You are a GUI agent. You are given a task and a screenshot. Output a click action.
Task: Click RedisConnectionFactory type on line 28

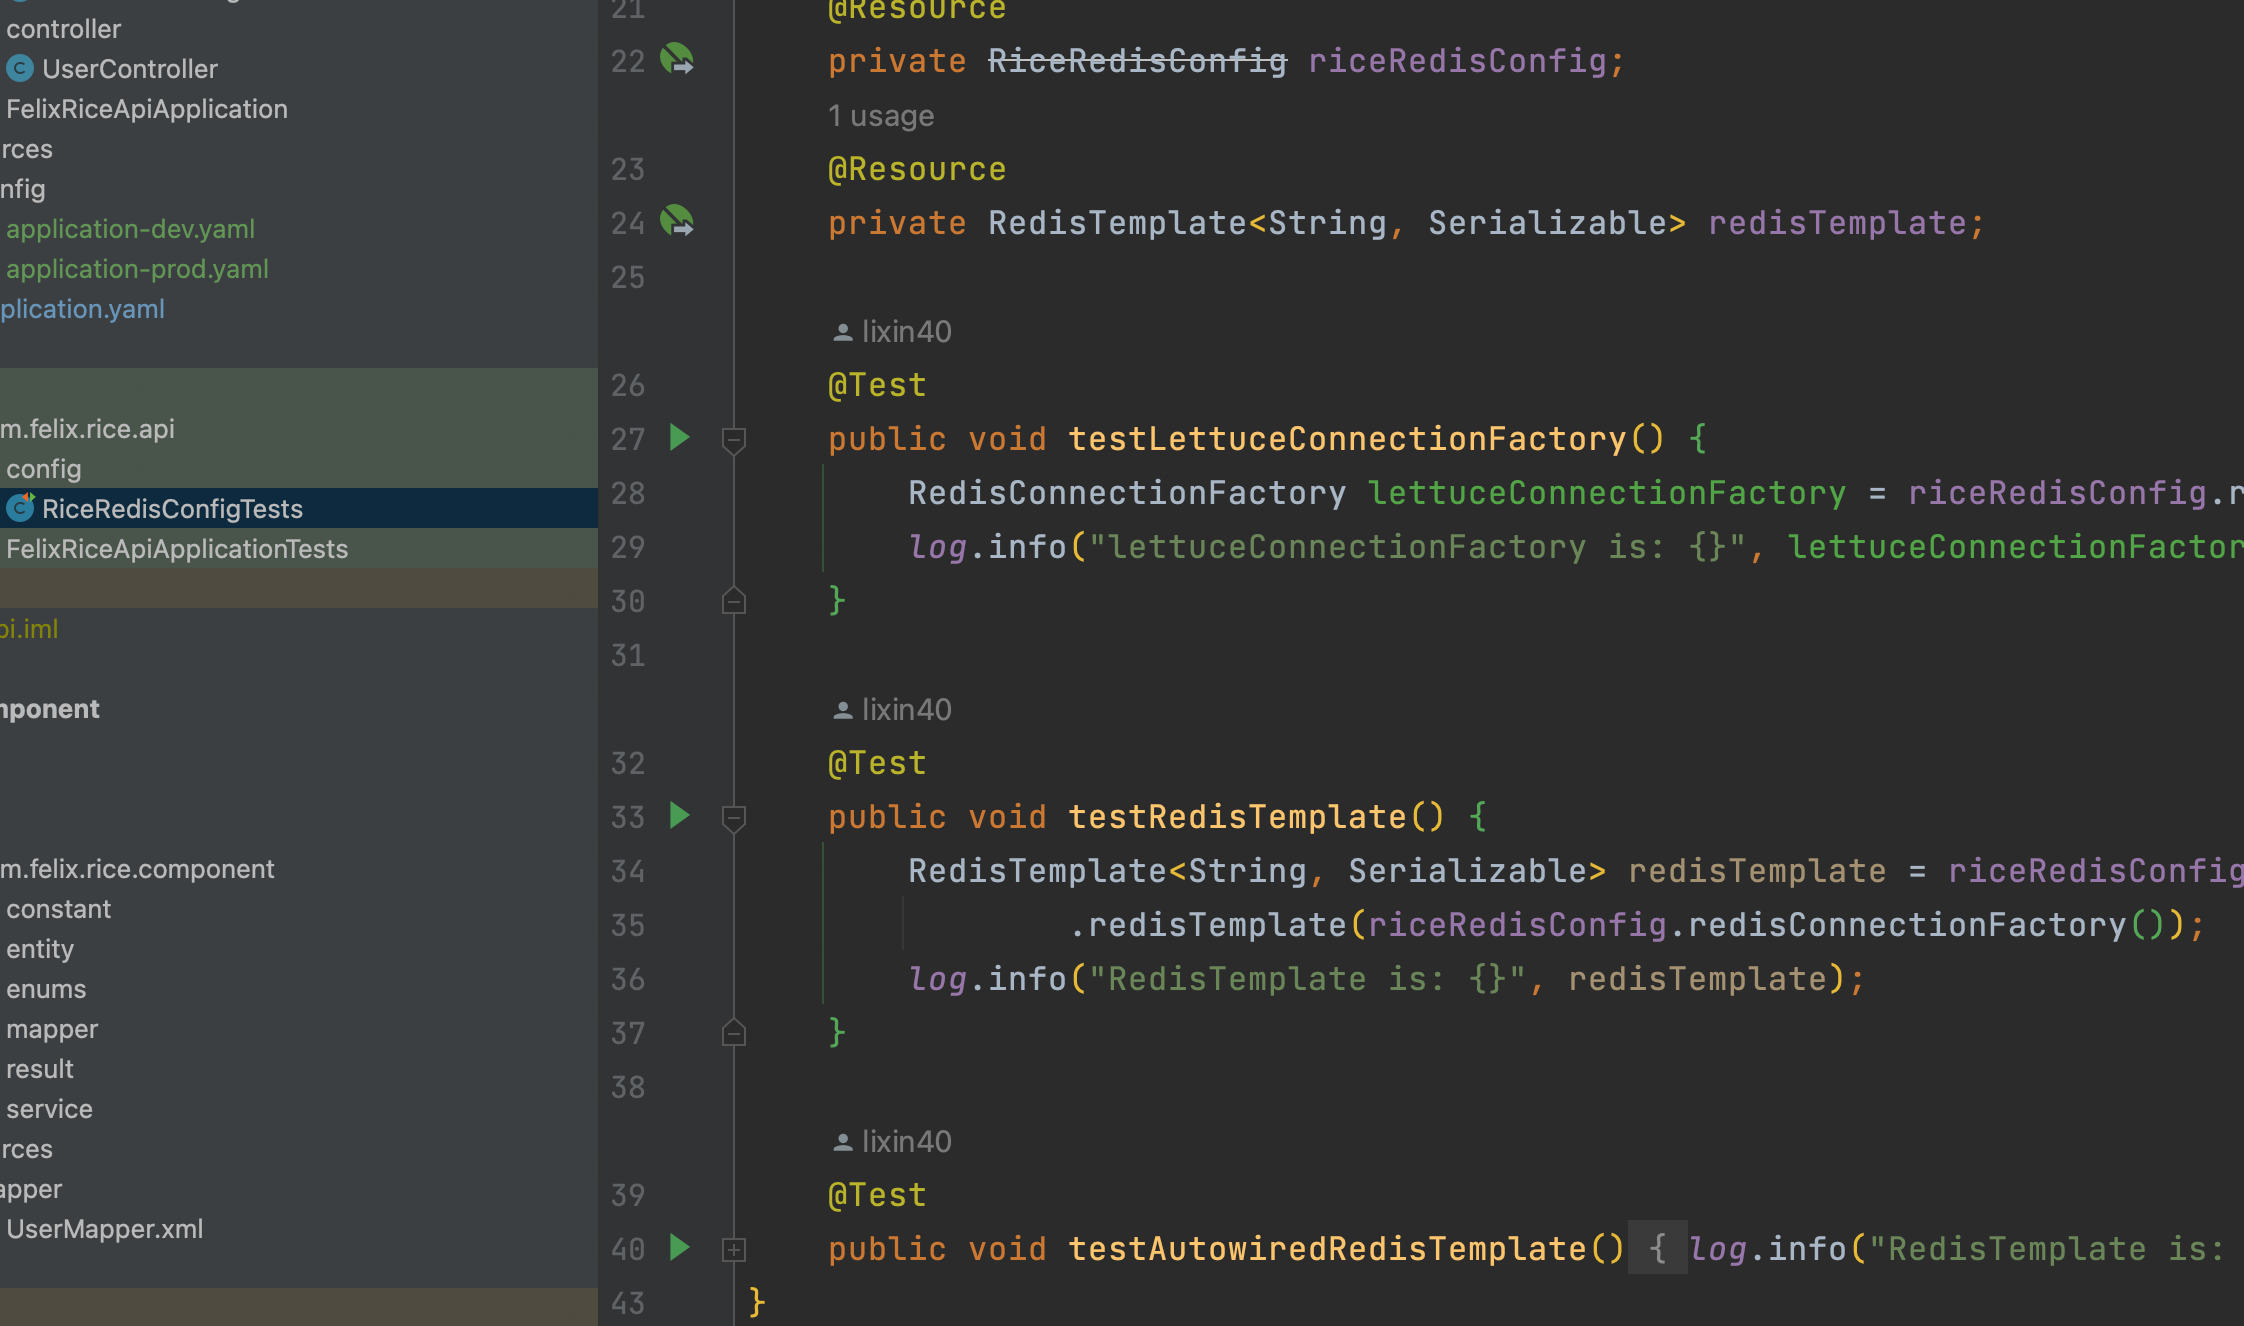click(x=1127, y=493)
